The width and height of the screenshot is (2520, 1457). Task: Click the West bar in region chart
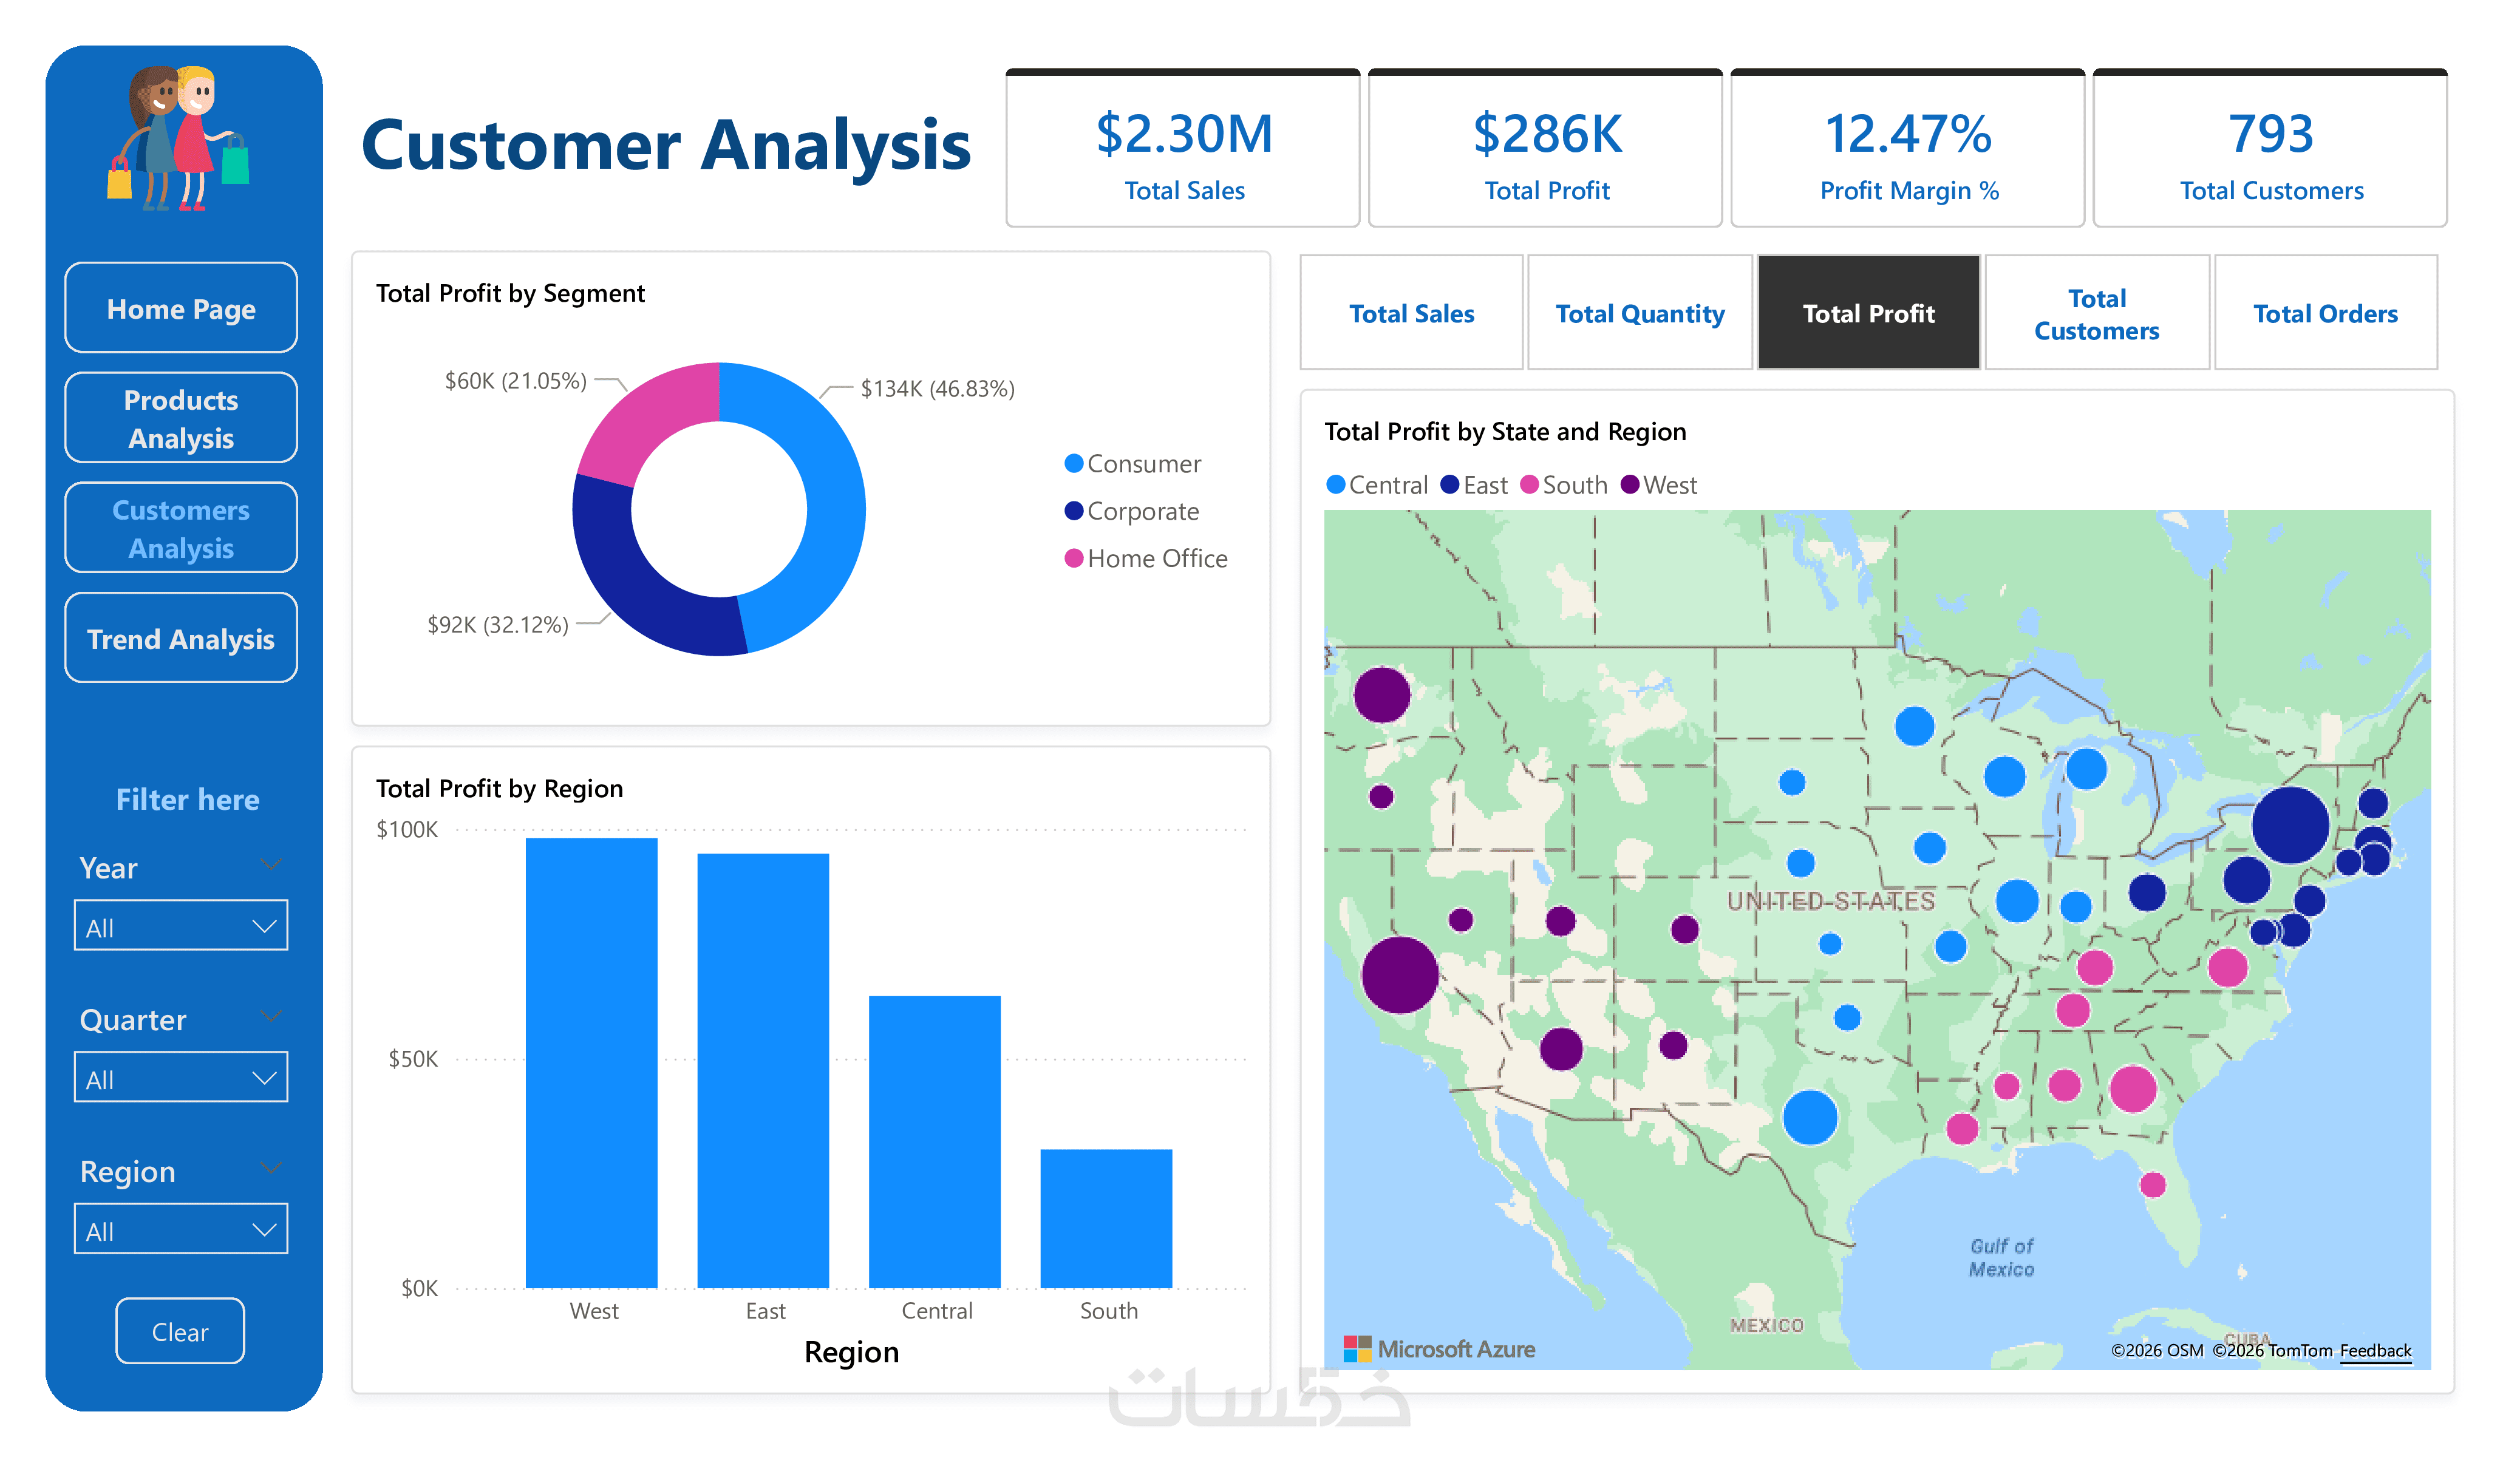tap(591, 1062)
